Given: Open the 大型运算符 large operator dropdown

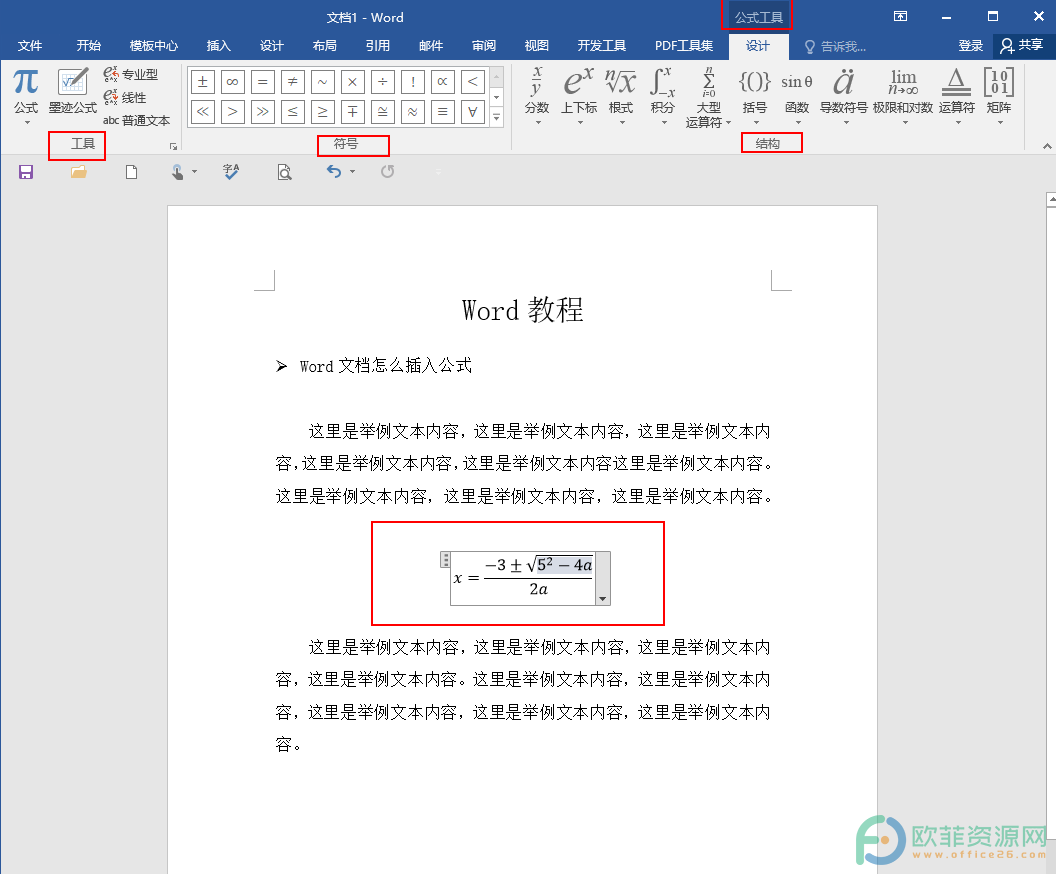Looking at the screenshot, I should click(708, 97).
